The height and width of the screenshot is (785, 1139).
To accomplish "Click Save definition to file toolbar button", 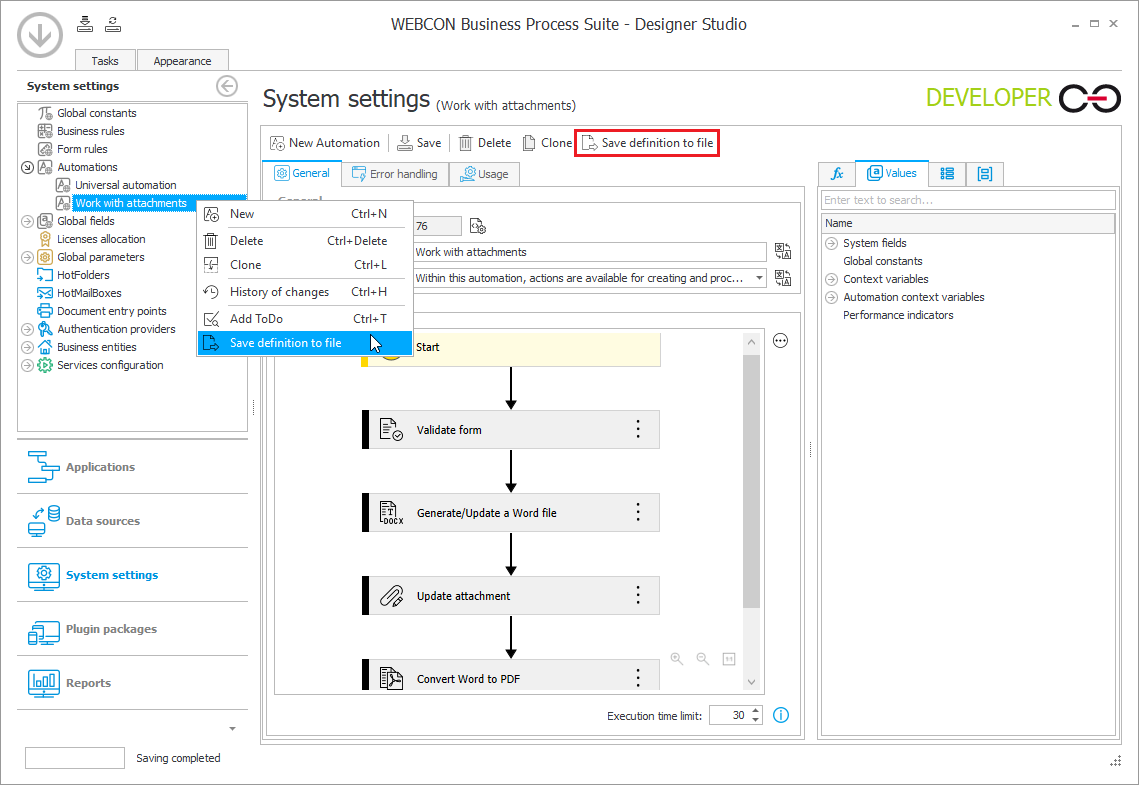I will point(647,143).
